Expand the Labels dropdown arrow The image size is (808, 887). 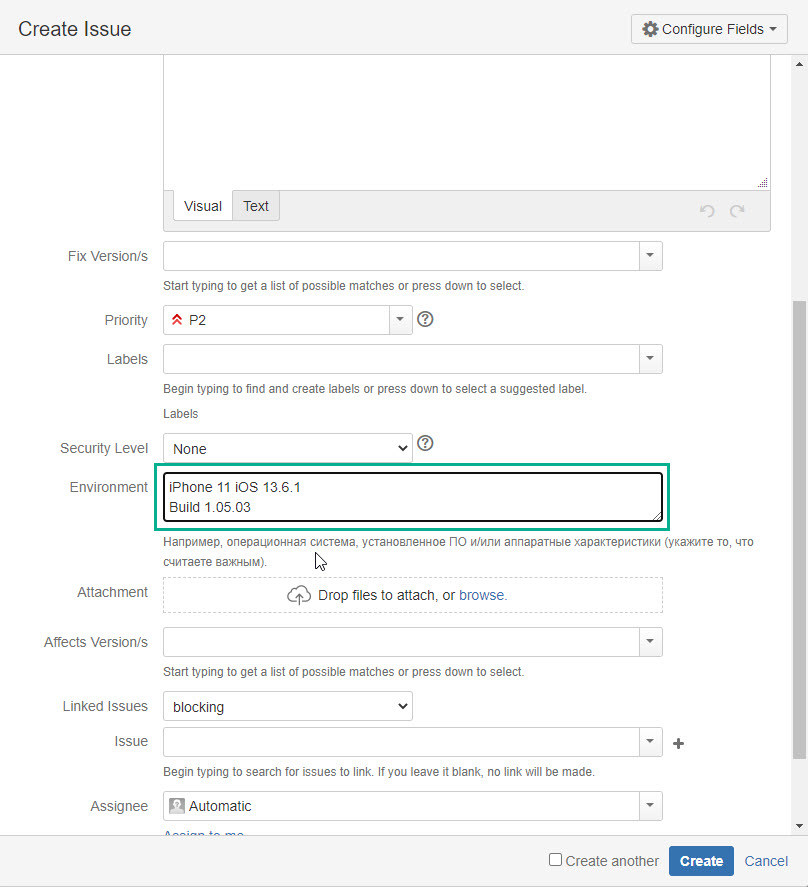(651, 359)
